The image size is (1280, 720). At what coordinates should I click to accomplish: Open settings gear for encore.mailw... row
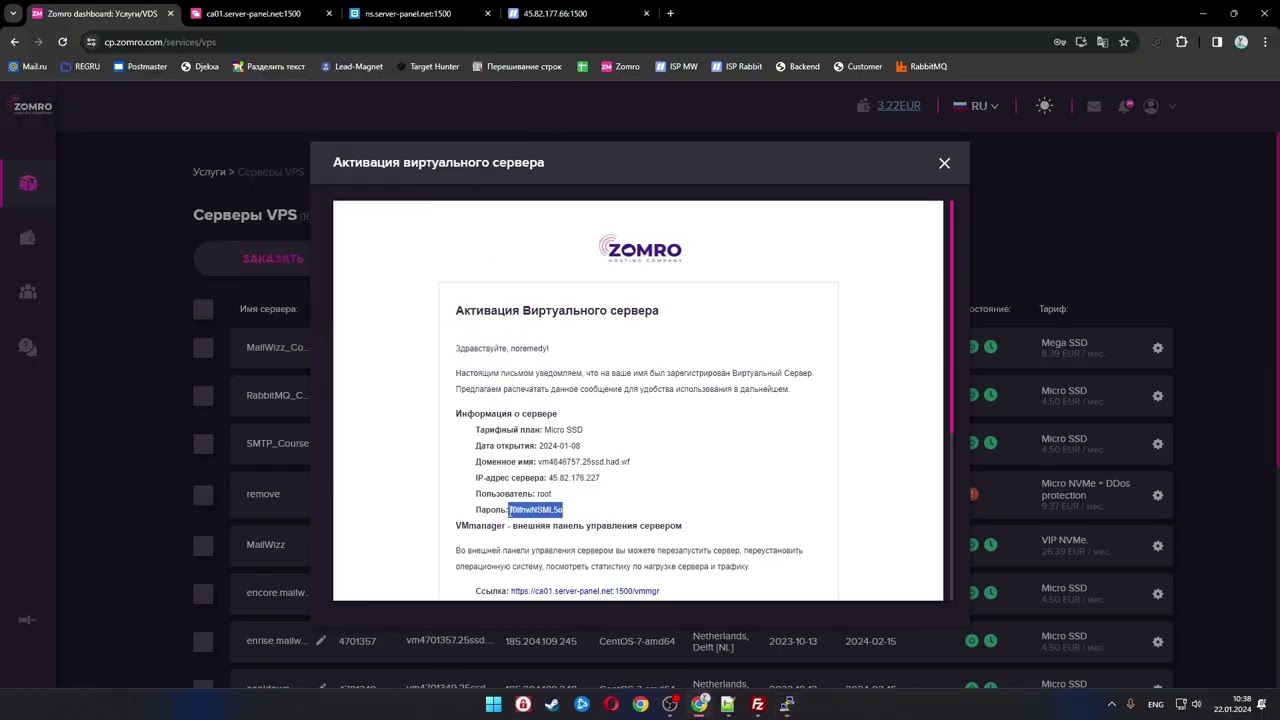tap(1157, 594)
